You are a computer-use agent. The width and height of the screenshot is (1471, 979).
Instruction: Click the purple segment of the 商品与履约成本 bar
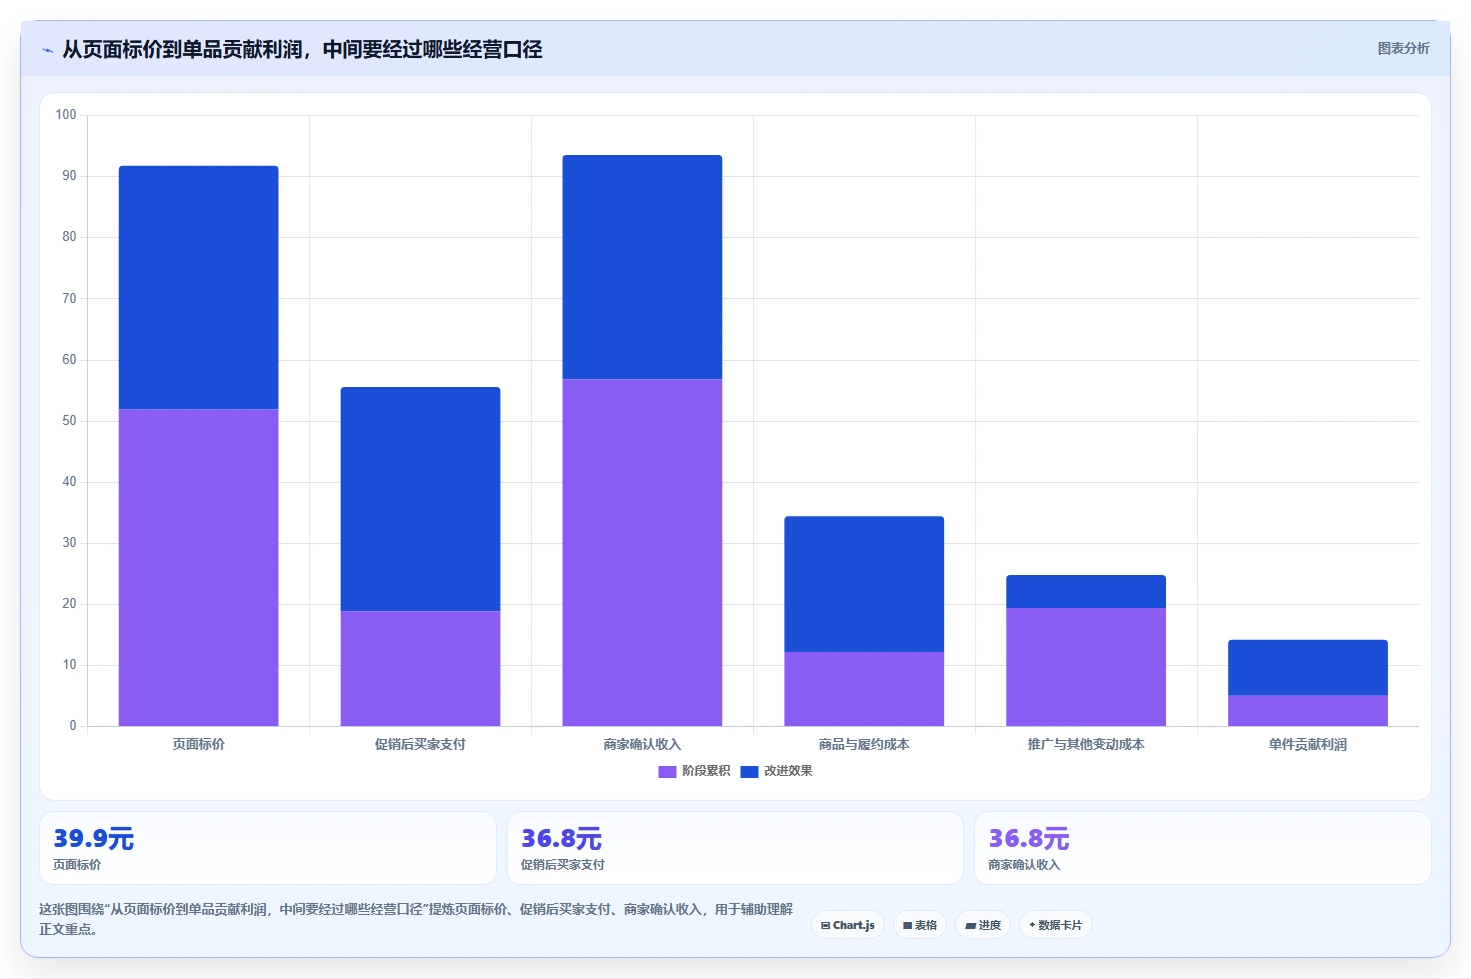tap(864, 689)
